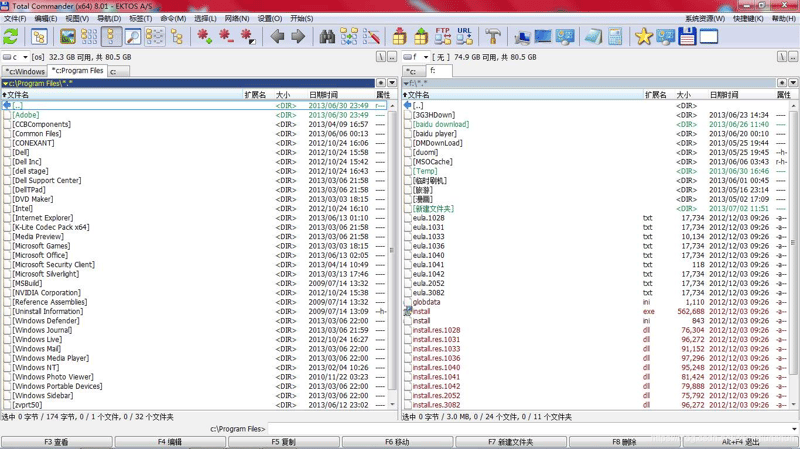This screenshot has height=449, width=800.
Task: Go back with the left arrow
Action: pos(277,37)
